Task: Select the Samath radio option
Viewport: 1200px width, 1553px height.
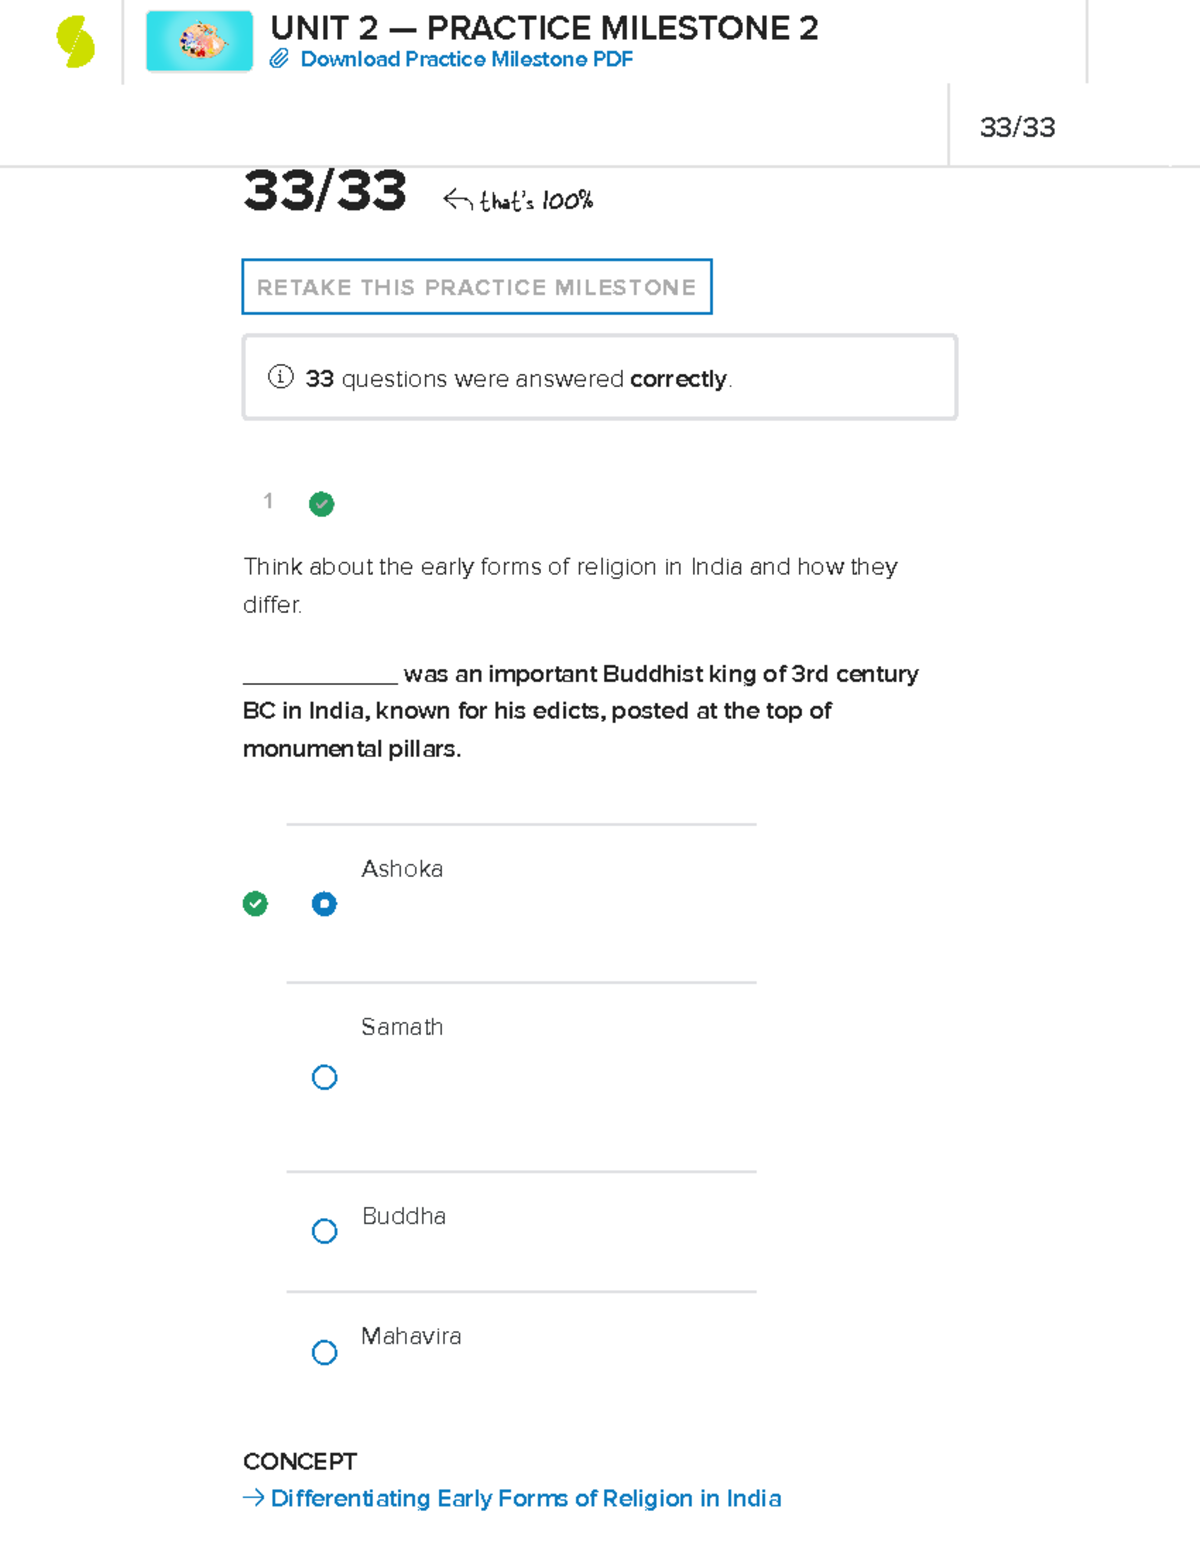Action: tap(324, 1077)
